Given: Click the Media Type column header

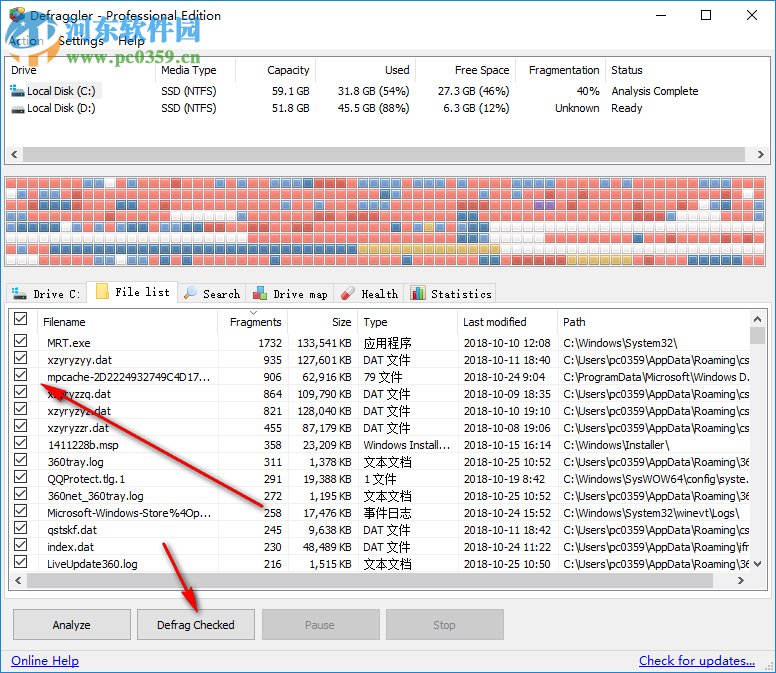Looking at the screenshot, I should [195, 70].
